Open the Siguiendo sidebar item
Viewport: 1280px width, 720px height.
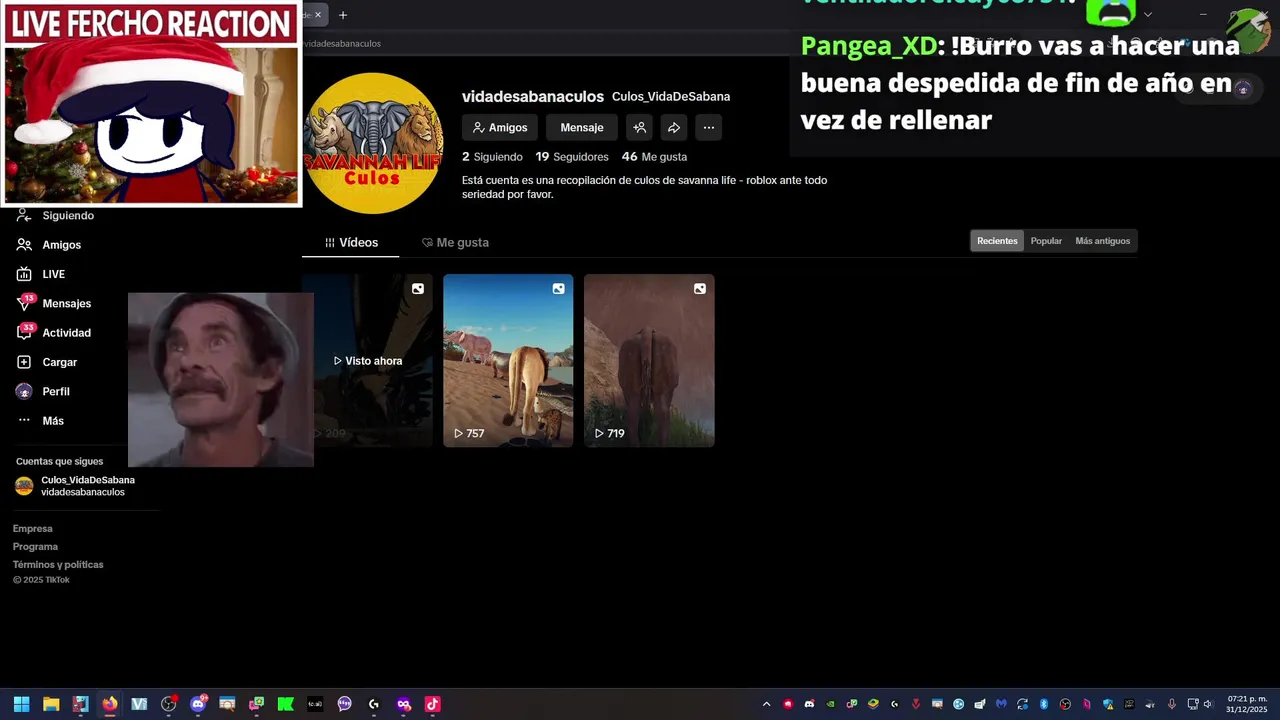(x=68, y=216)
